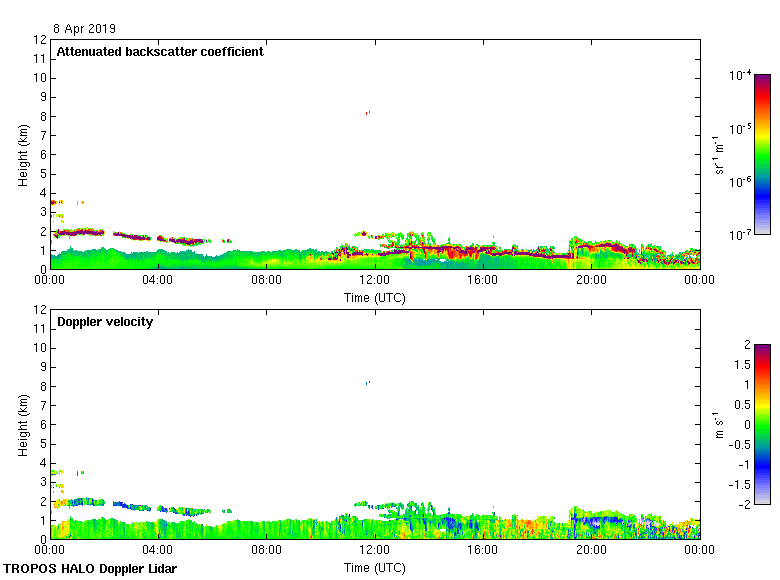Pick the 04:00 tick label on the backscatter time axis

coord(158,281)
